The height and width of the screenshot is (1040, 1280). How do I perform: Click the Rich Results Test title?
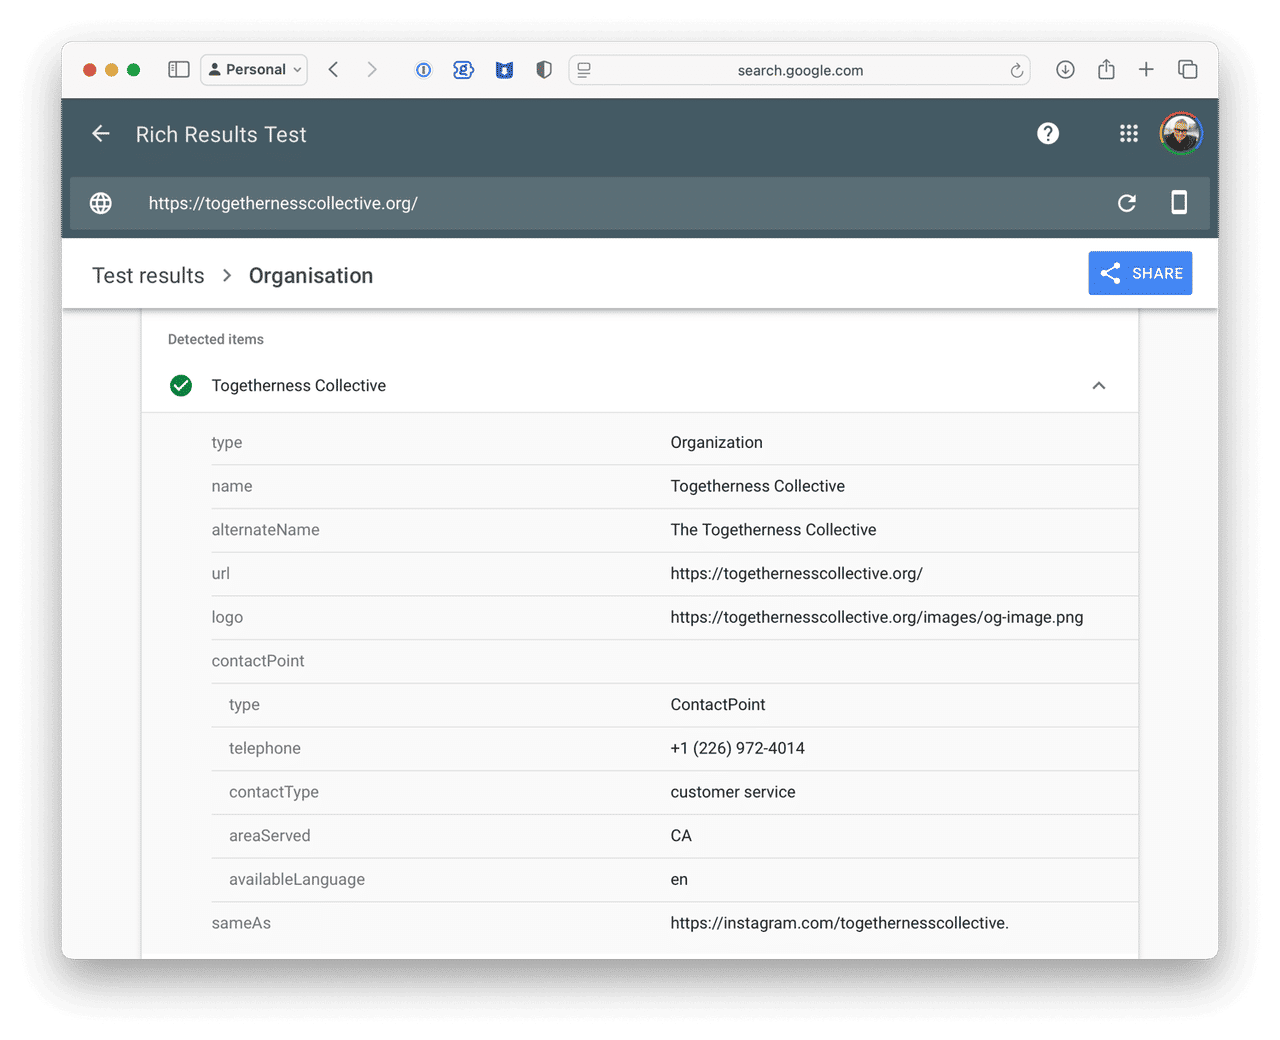[221, 134]
